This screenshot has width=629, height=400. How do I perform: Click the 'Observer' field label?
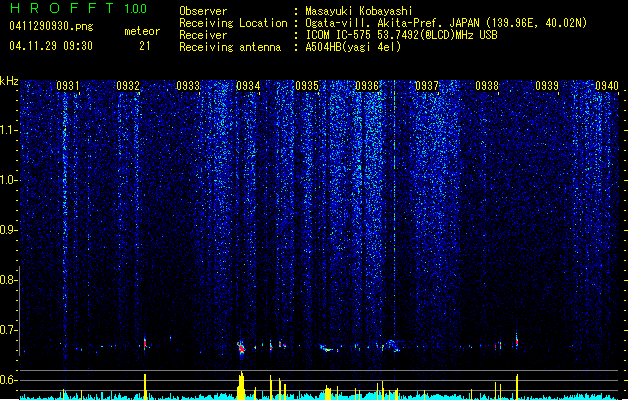(x=203, y=11)
